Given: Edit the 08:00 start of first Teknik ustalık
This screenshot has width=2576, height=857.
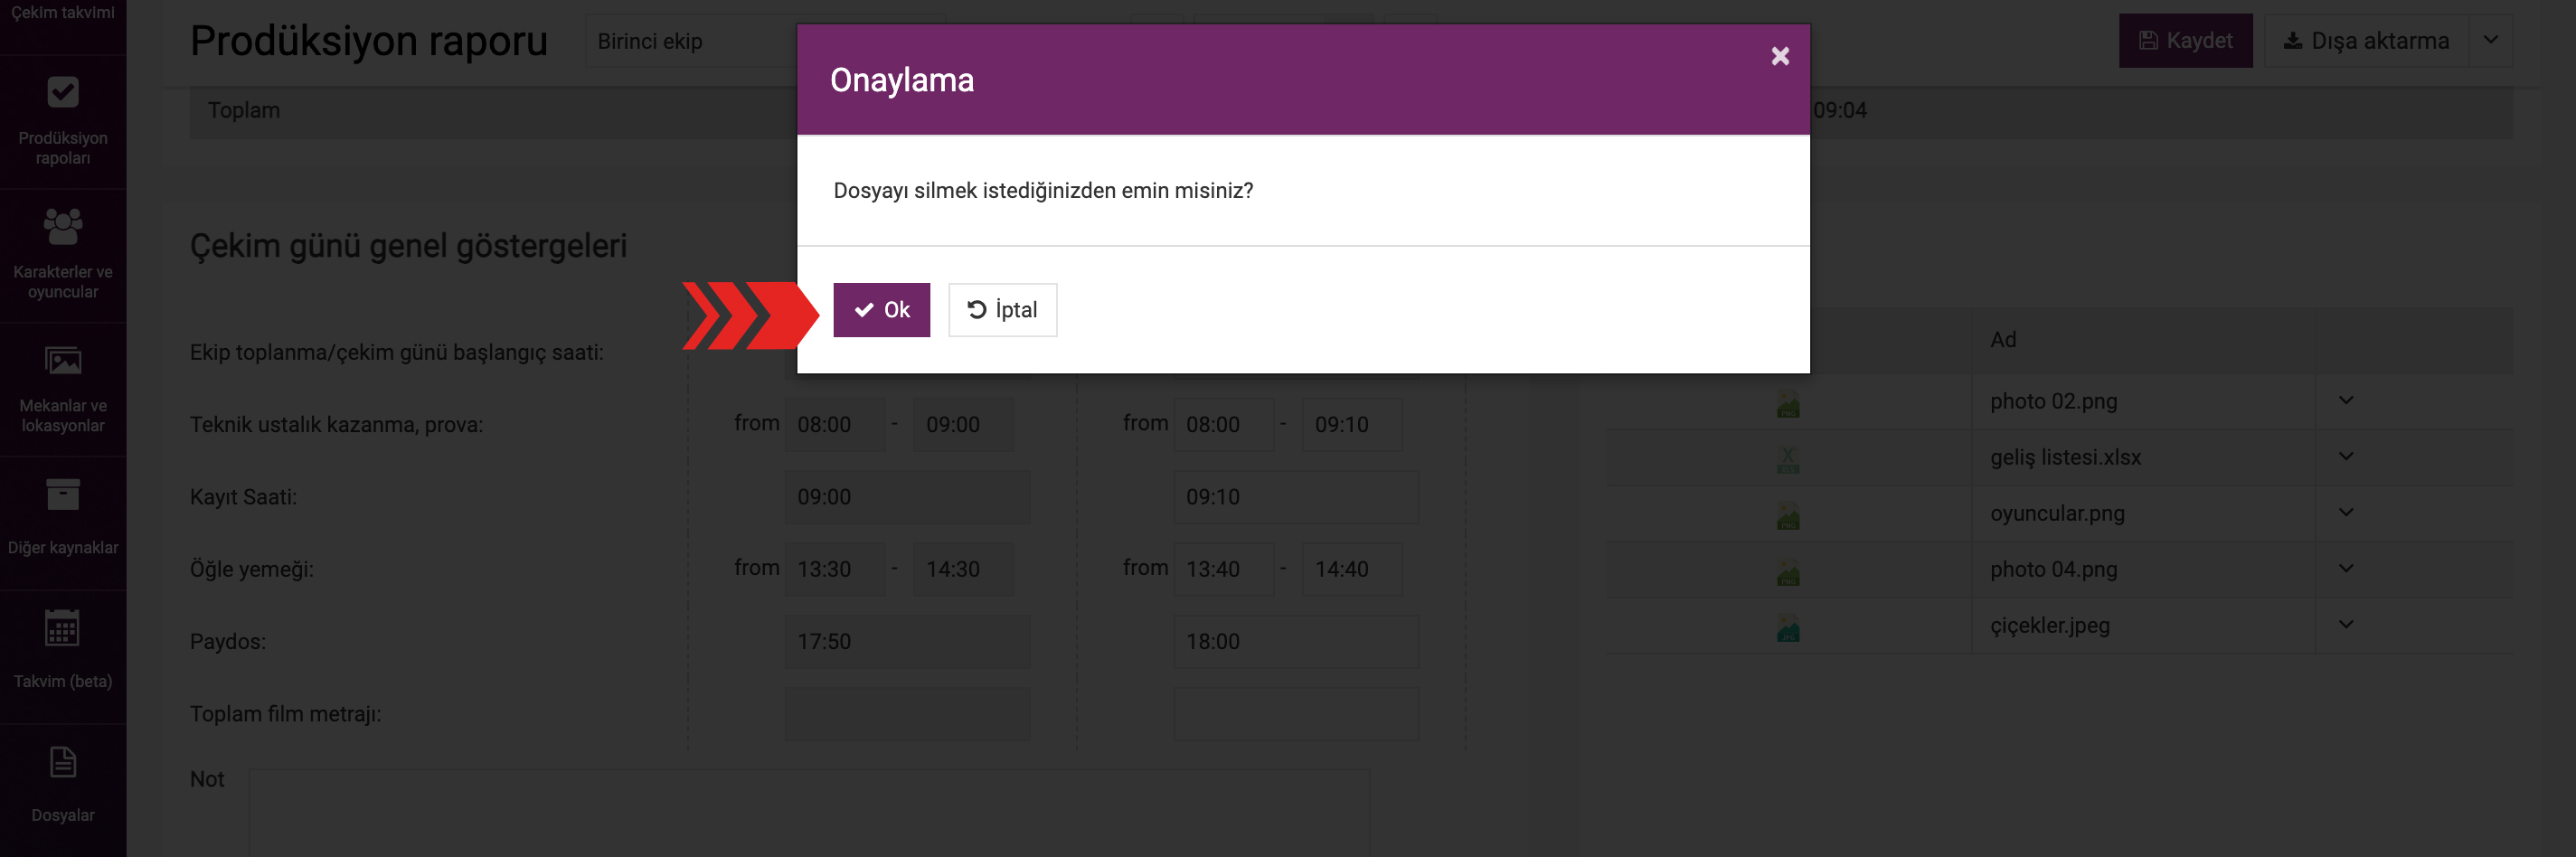Looking at the screenshot, I should coord(835,425).
